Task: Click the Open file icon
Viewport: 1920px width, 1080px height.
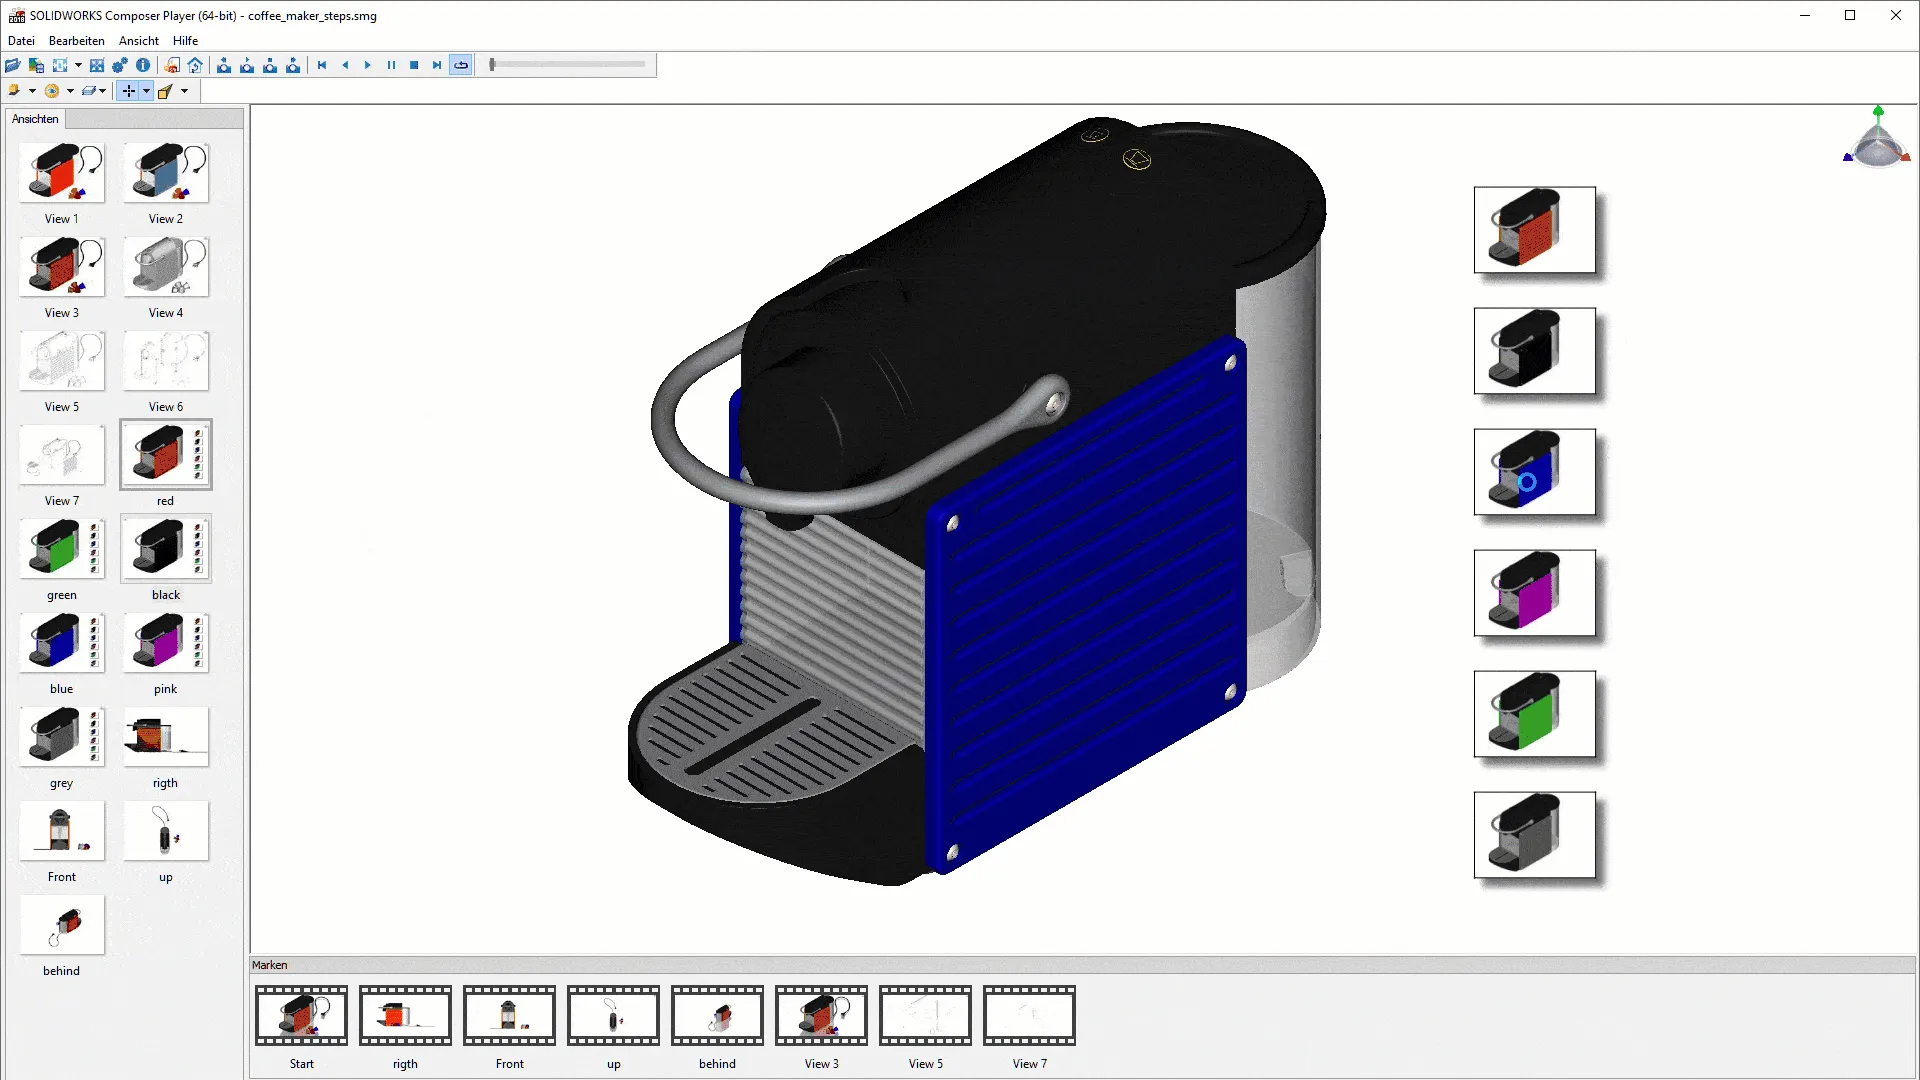Action: [13, 65]
